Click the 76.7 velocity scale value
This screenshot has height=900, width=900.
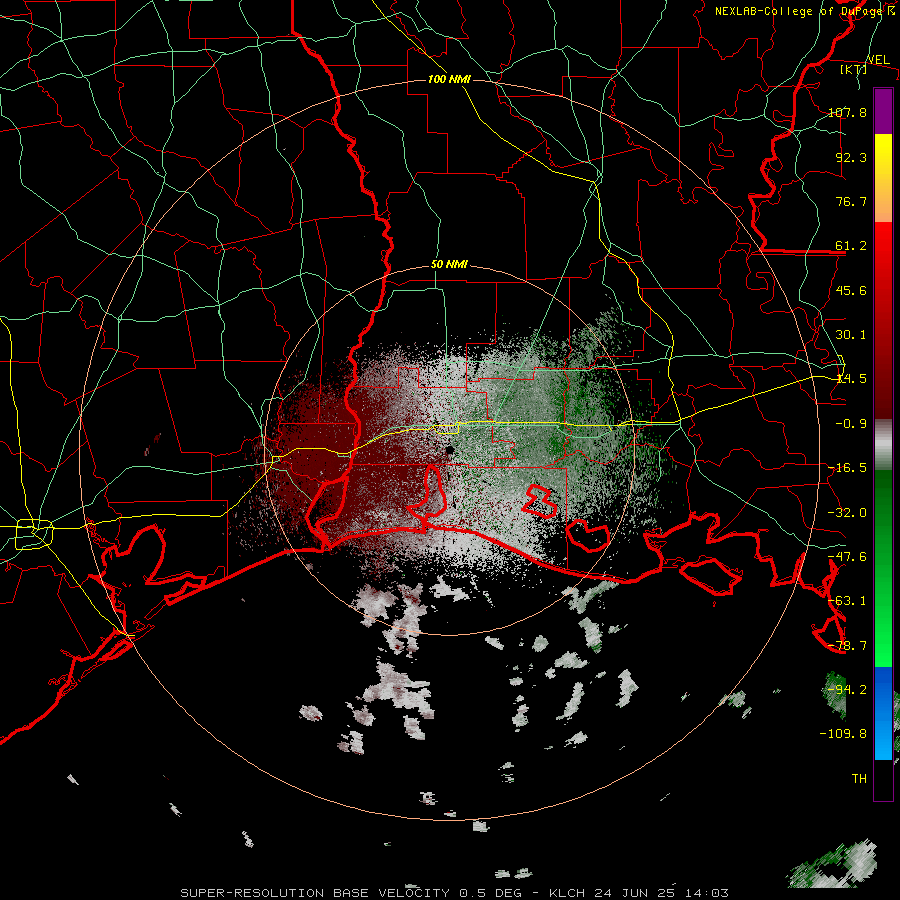pos(851,201)
